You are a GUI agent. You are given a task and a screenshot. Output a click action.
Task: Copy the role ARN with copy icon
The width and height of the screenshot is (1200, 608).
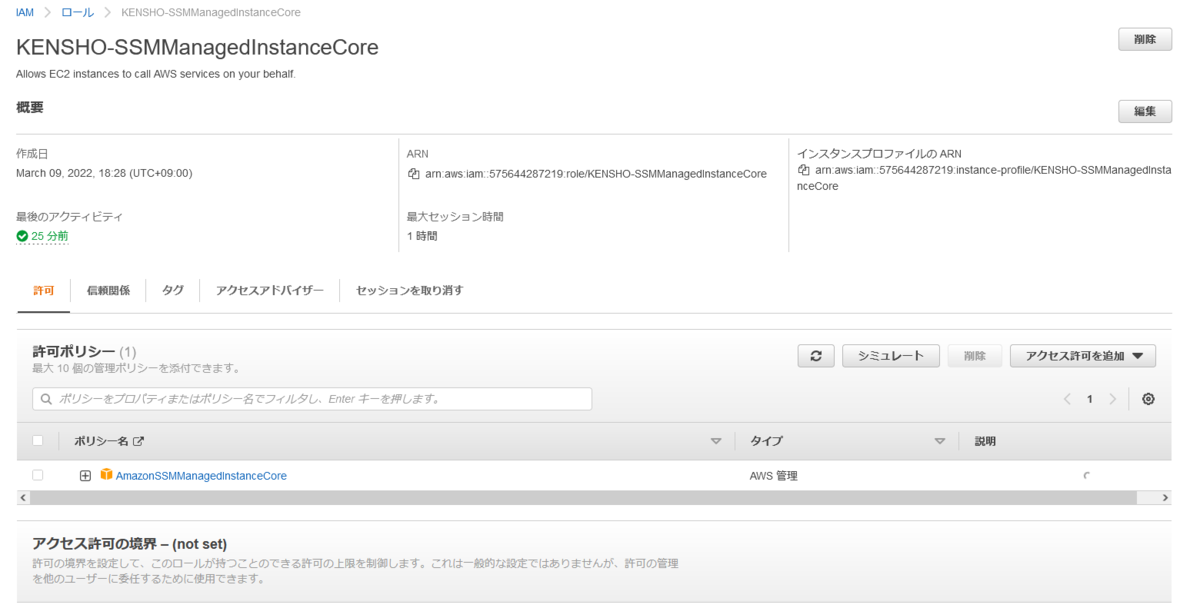point(413,173)
